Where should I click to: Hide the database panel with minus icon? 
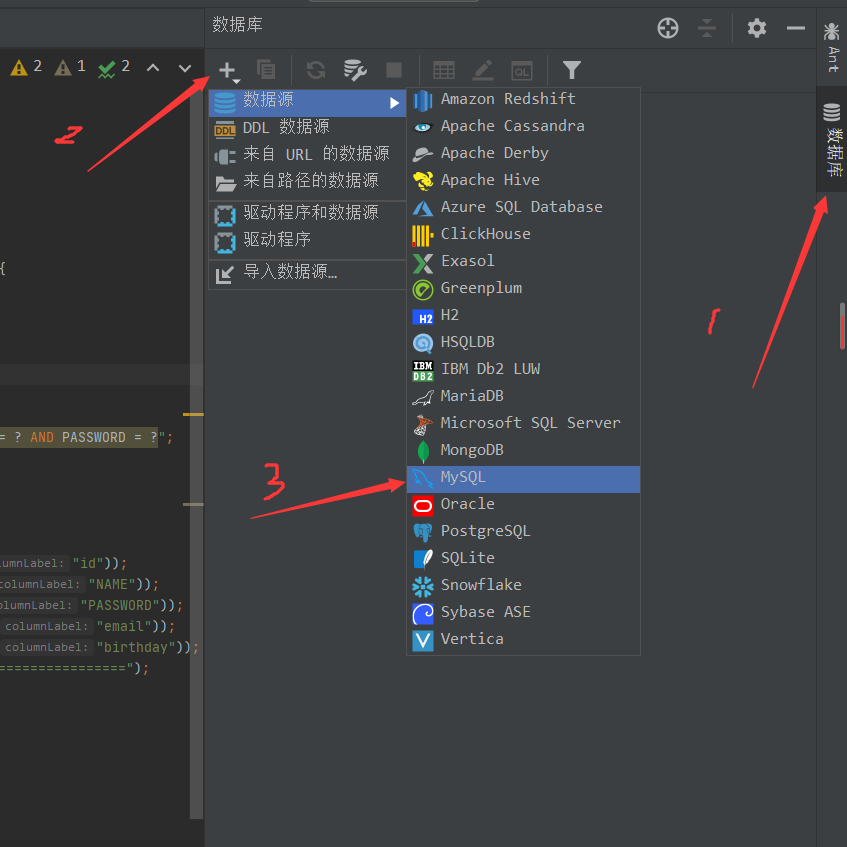point(796,28)
